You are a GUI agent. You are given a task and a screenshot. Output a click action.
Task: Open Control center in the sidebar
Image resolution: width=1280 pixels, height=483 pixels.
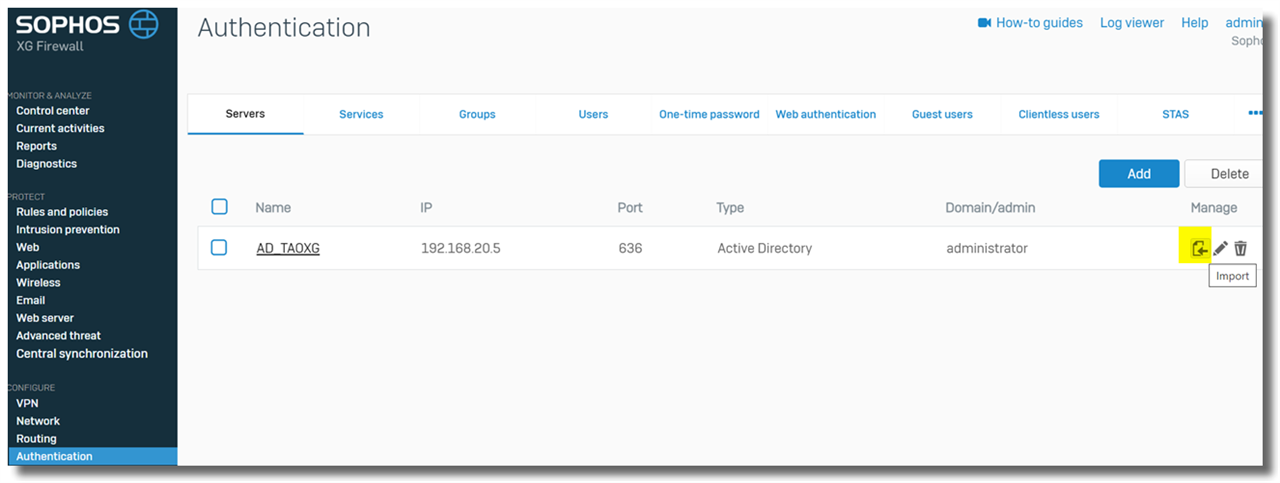(x=53, y=111)
